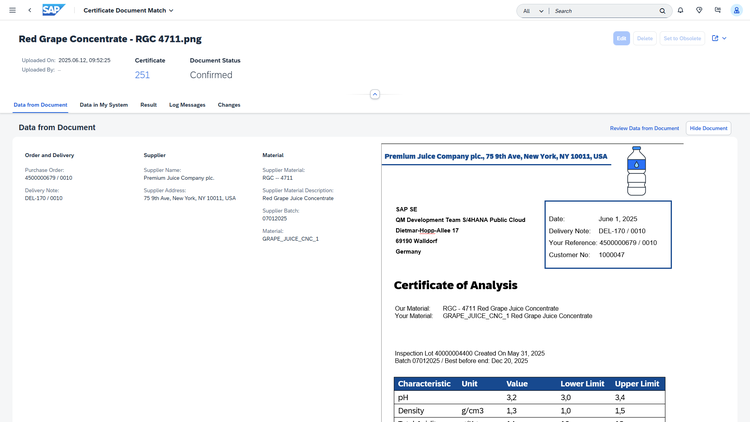This screenshot has height=422, width=750.
Task: Click supplier batch value 07012025
Action: [275, 219]
